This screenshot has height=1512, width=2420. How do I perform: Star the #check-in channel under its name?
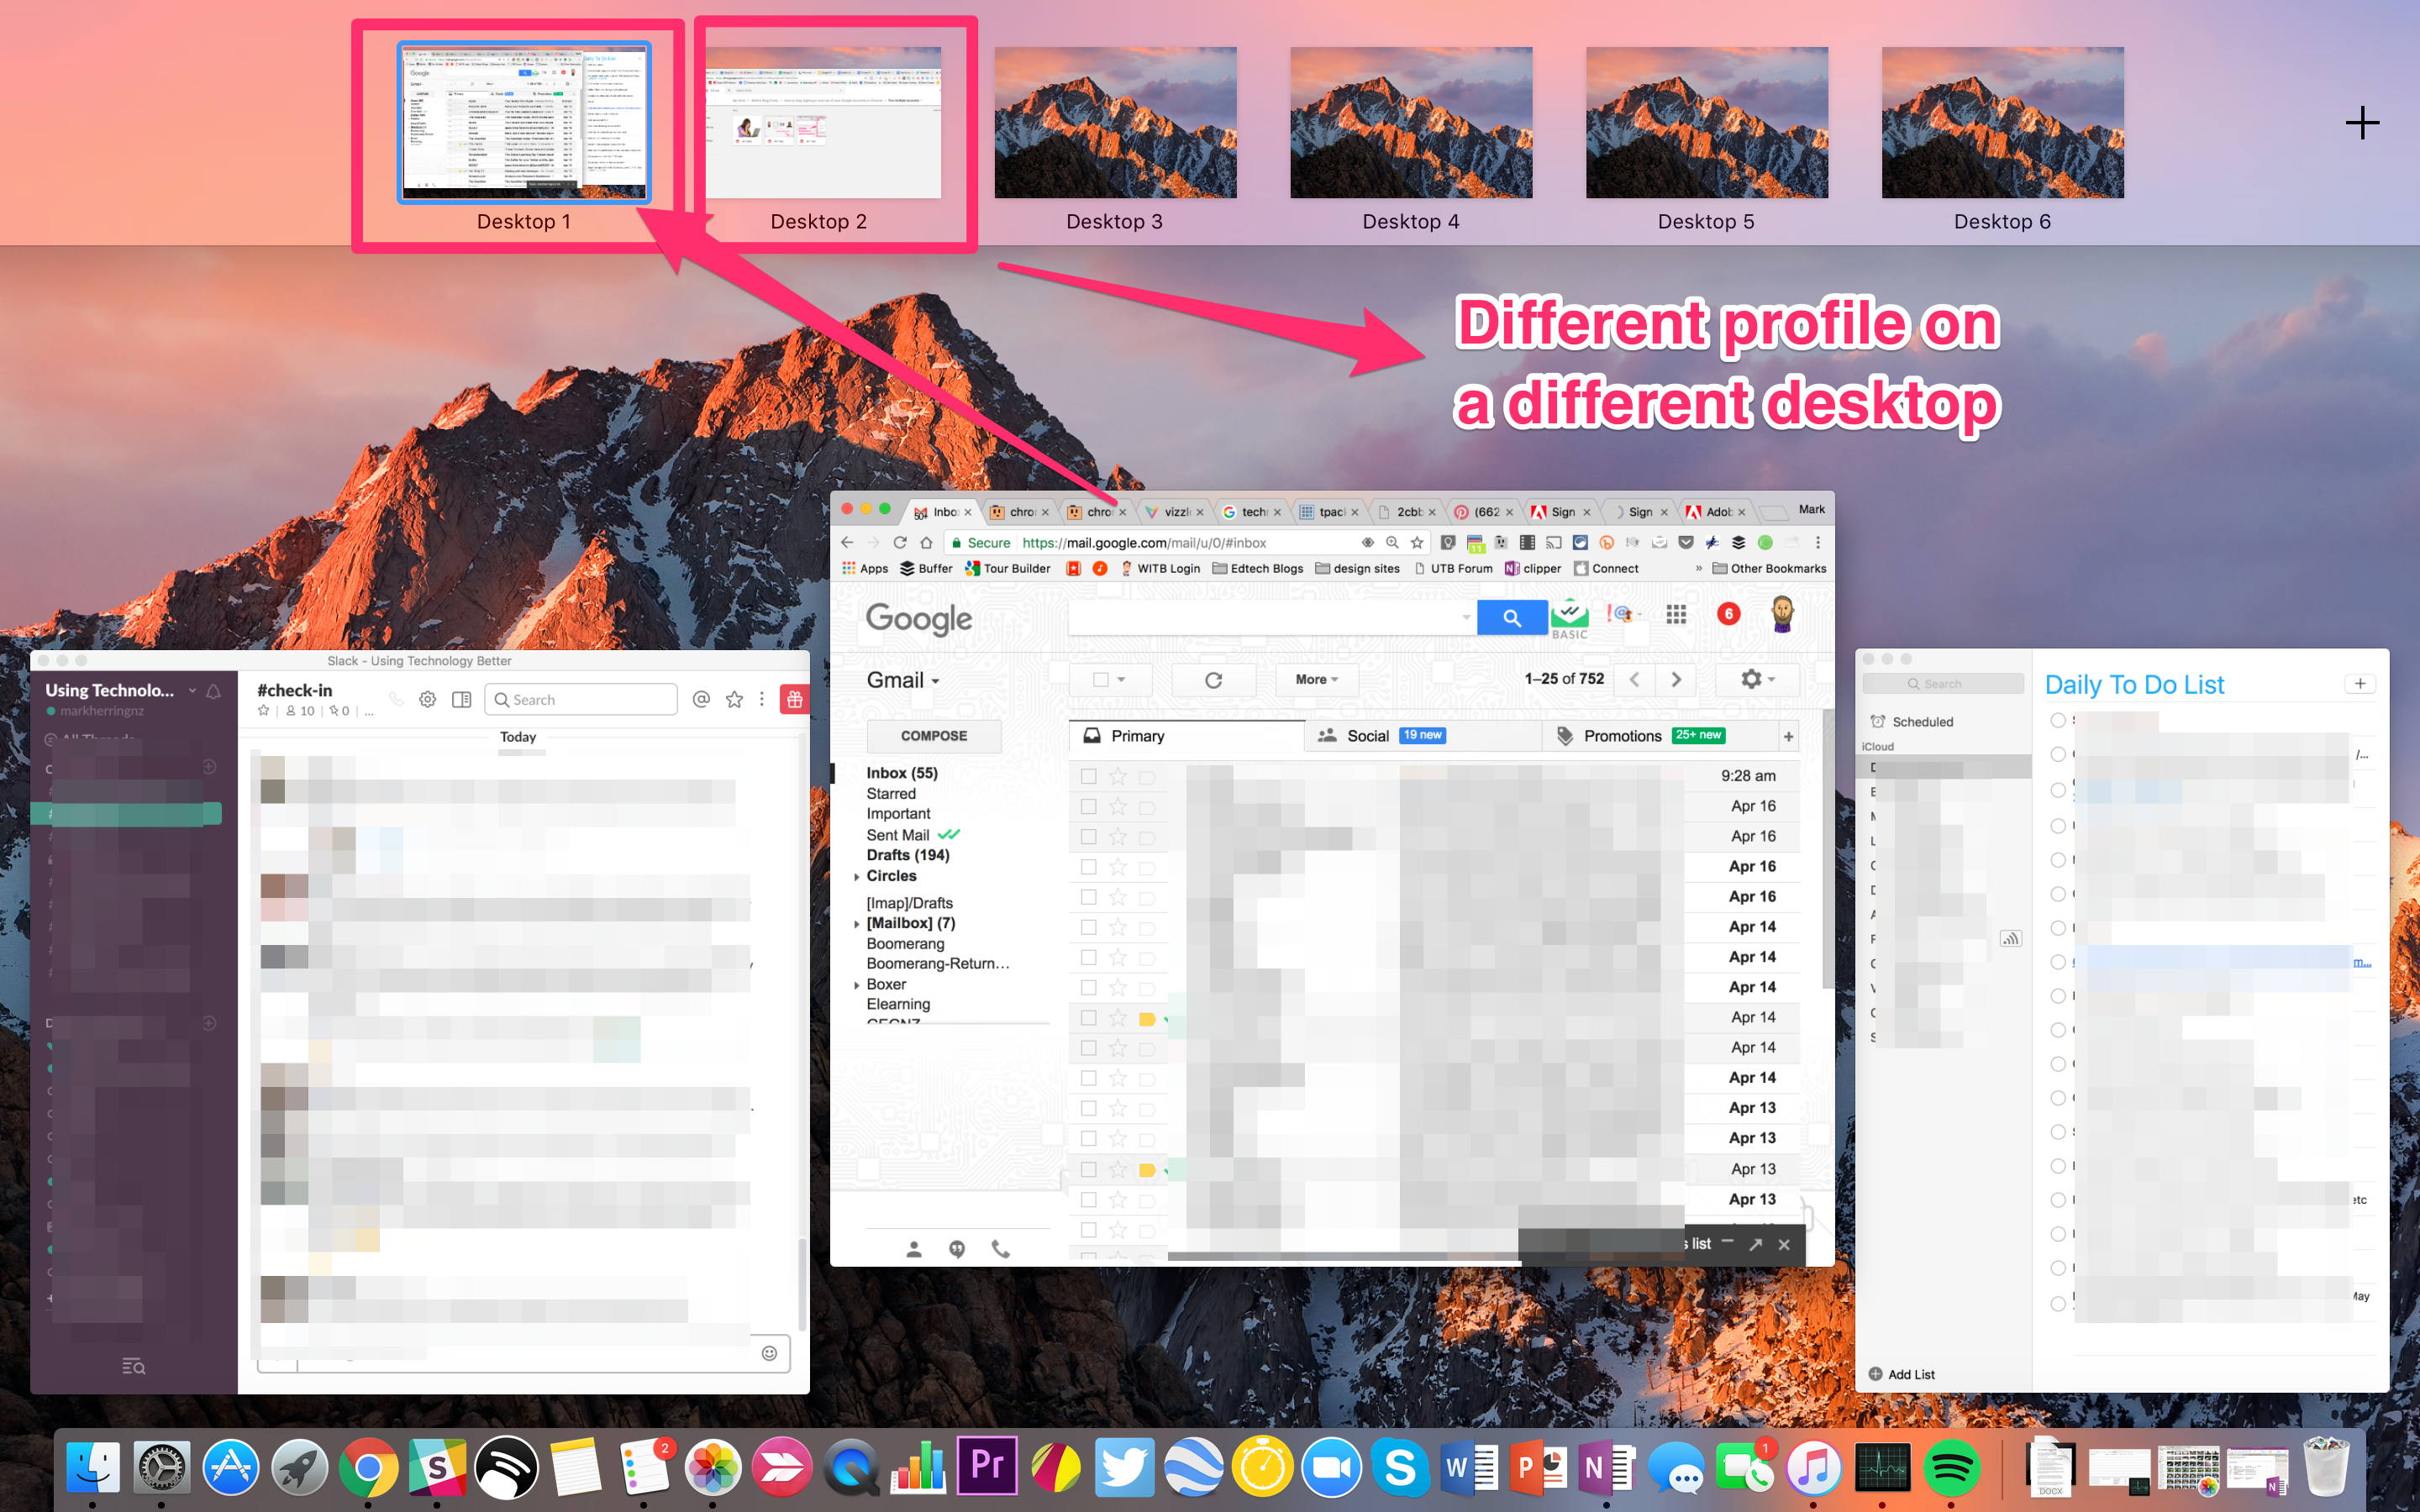point(264,711)
